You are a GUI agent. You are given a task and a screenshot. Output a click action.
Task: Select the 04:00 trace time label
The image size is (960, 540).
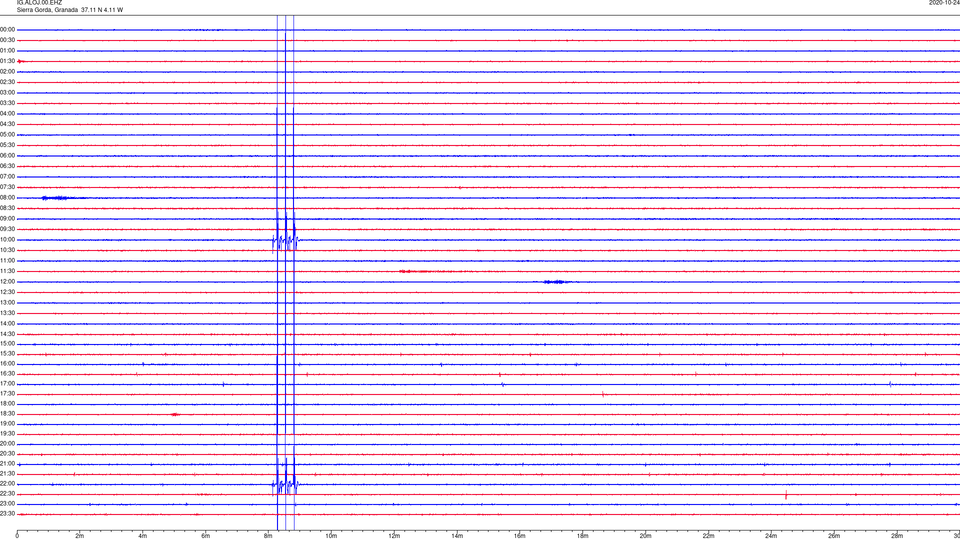coord(8,114)
